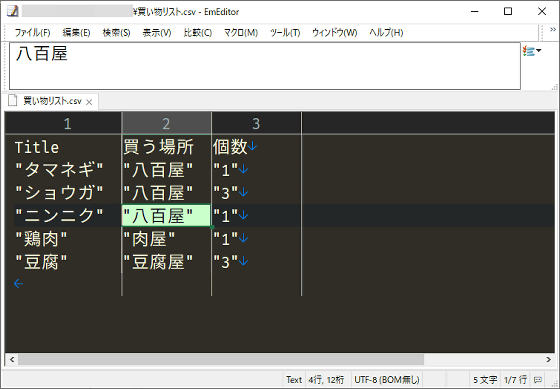The width and height of the screenshot is (560, 389).
Task: Click the horizontal scrollbar thumb
Action: (x=221, y=359)
